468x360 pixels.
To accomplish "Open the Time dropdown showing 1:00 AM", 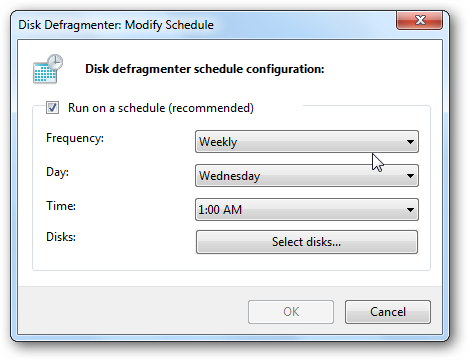I will 307,210.
